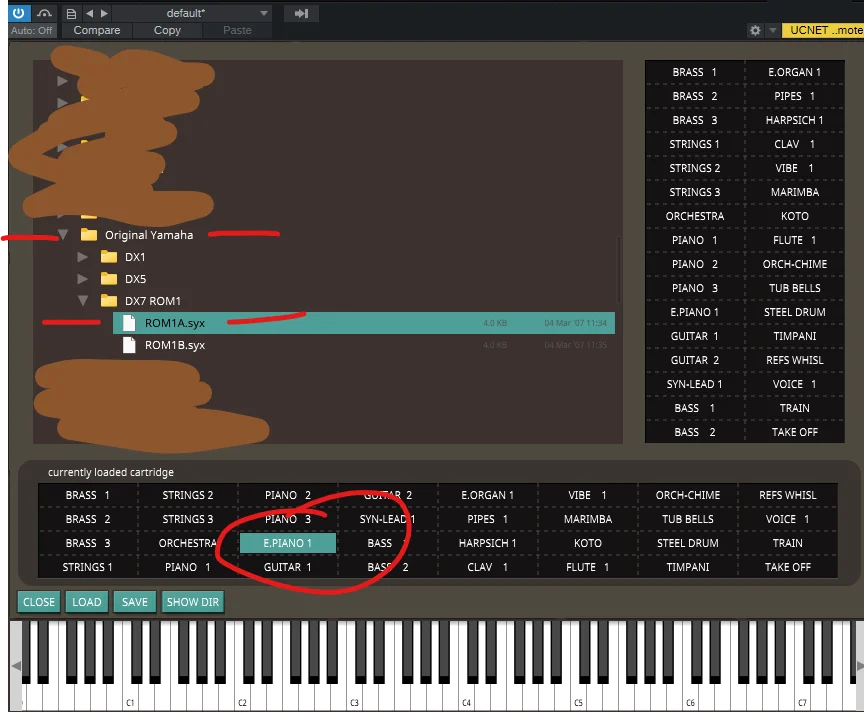The image size is (864, 712).
Task: Play the C4 key on the keyboard
Action: [x=466, y=695]
